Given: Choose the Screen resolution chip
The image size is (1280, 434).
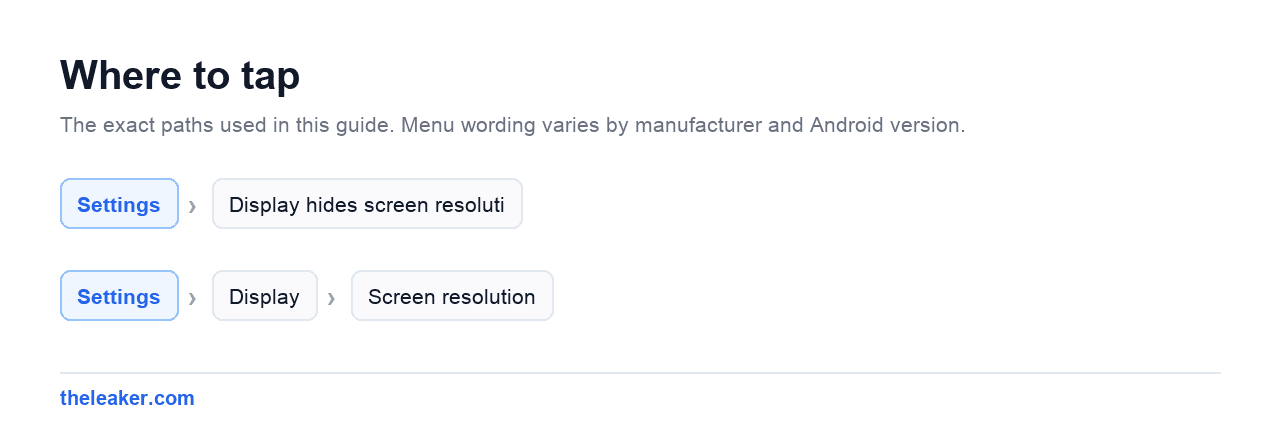Looking at the screenshot, I should (452, 296).
